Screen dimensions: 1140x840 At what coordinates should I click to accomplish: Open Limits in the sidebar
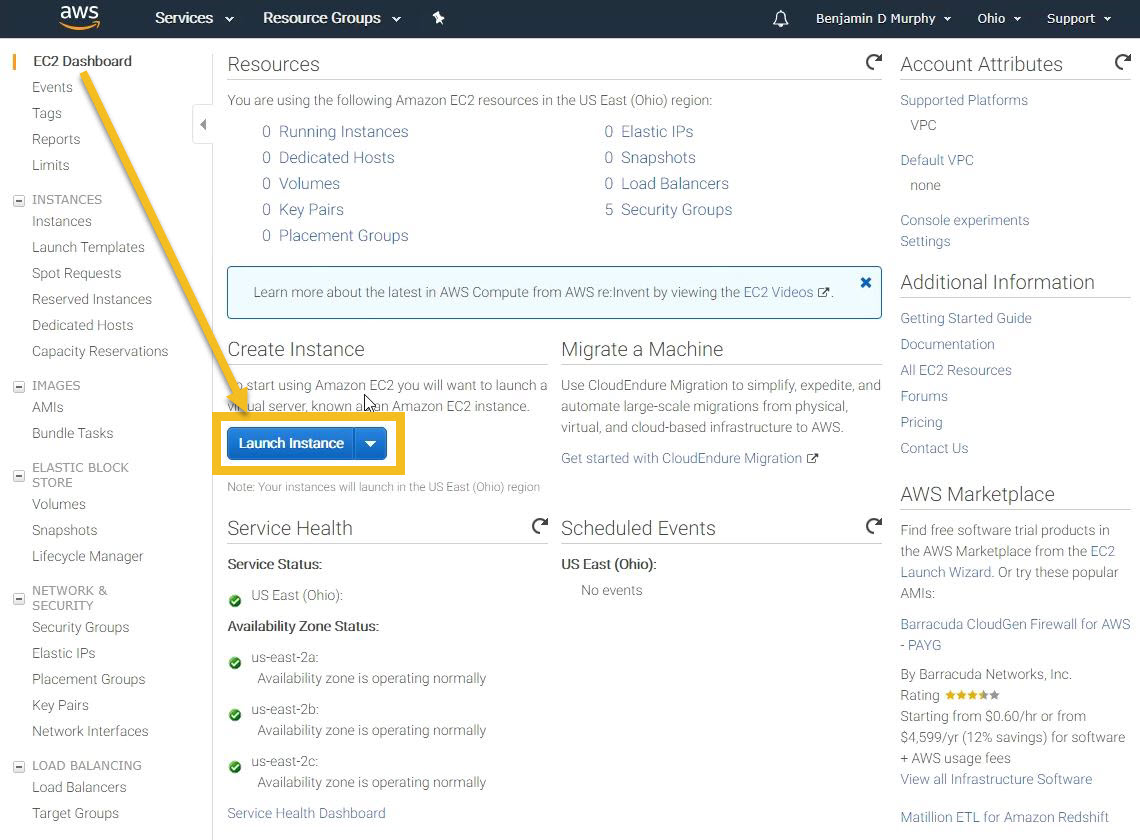pos(51,165)
